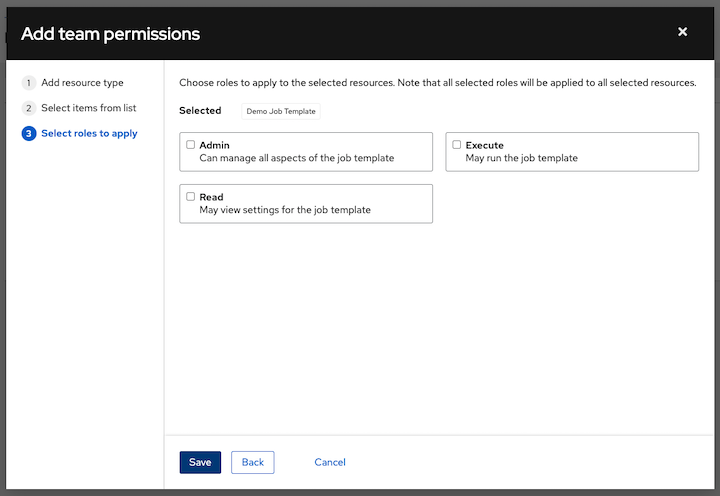Check the Read role checkbox
The height and width of the screenshot is (496, 720).
191,197
